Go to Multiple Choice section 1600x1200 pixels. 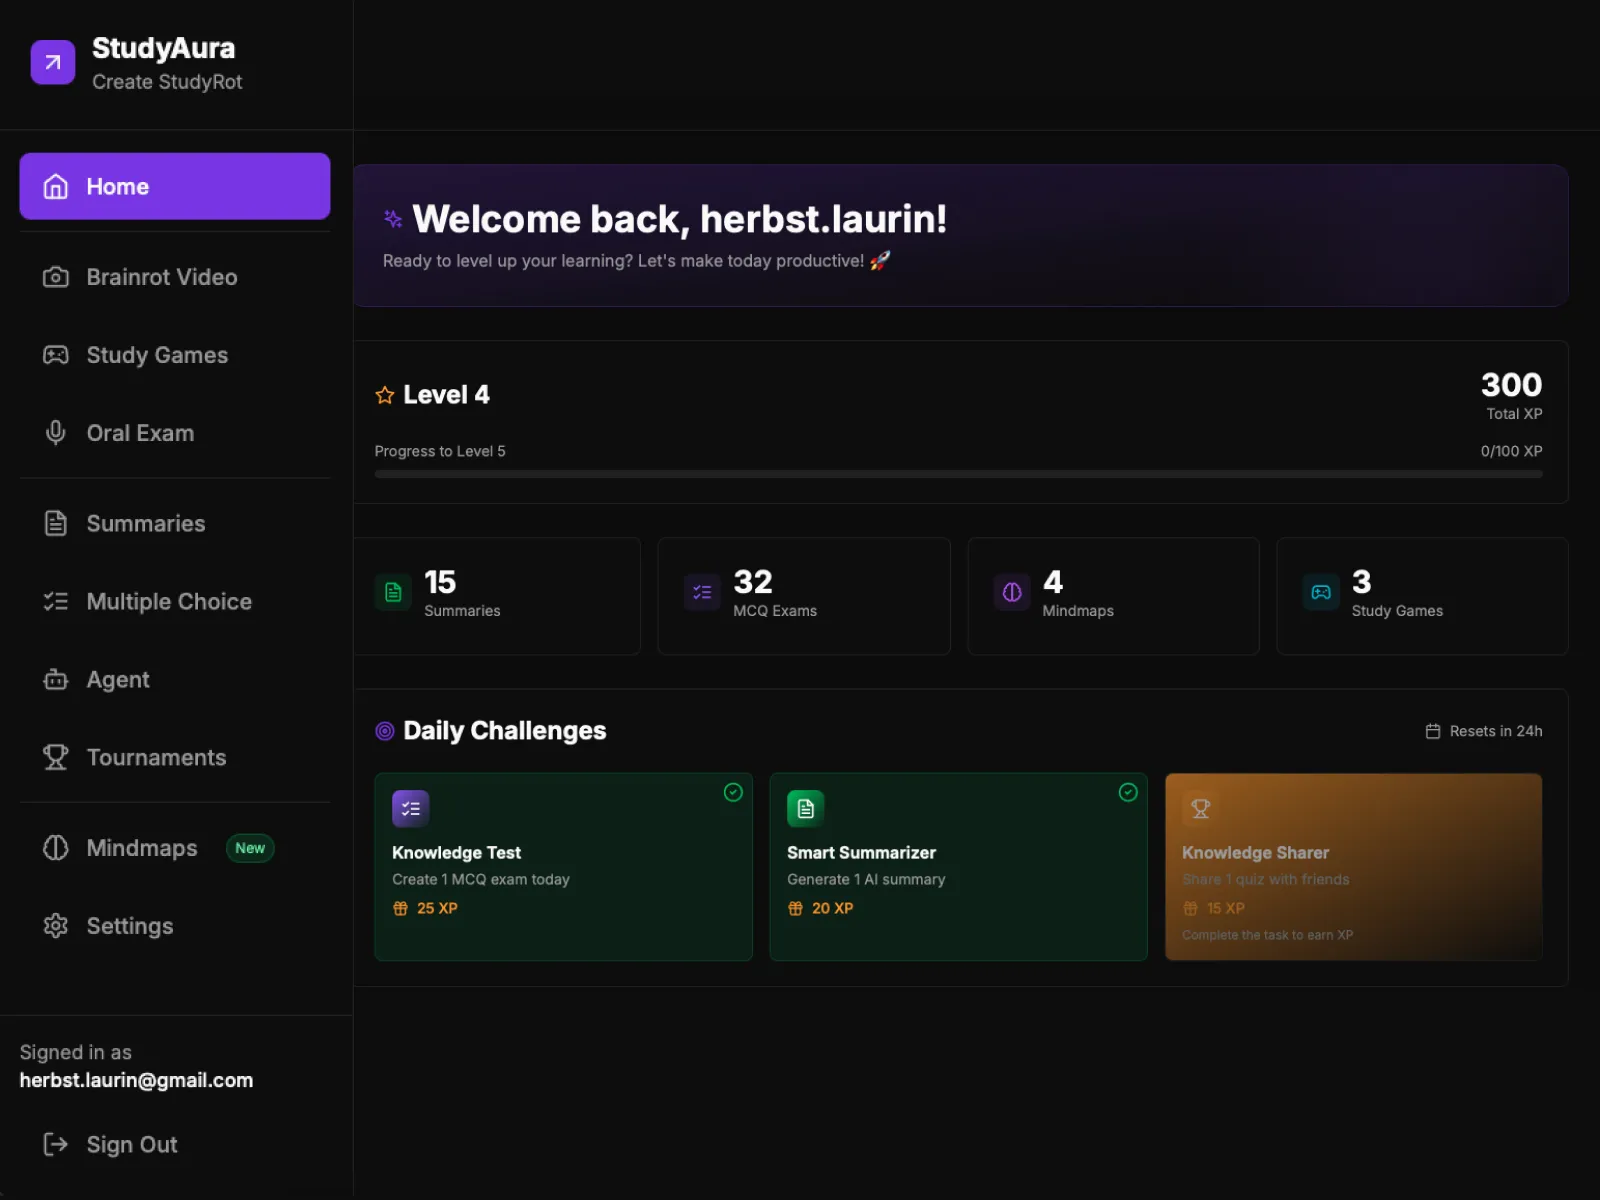168,601
